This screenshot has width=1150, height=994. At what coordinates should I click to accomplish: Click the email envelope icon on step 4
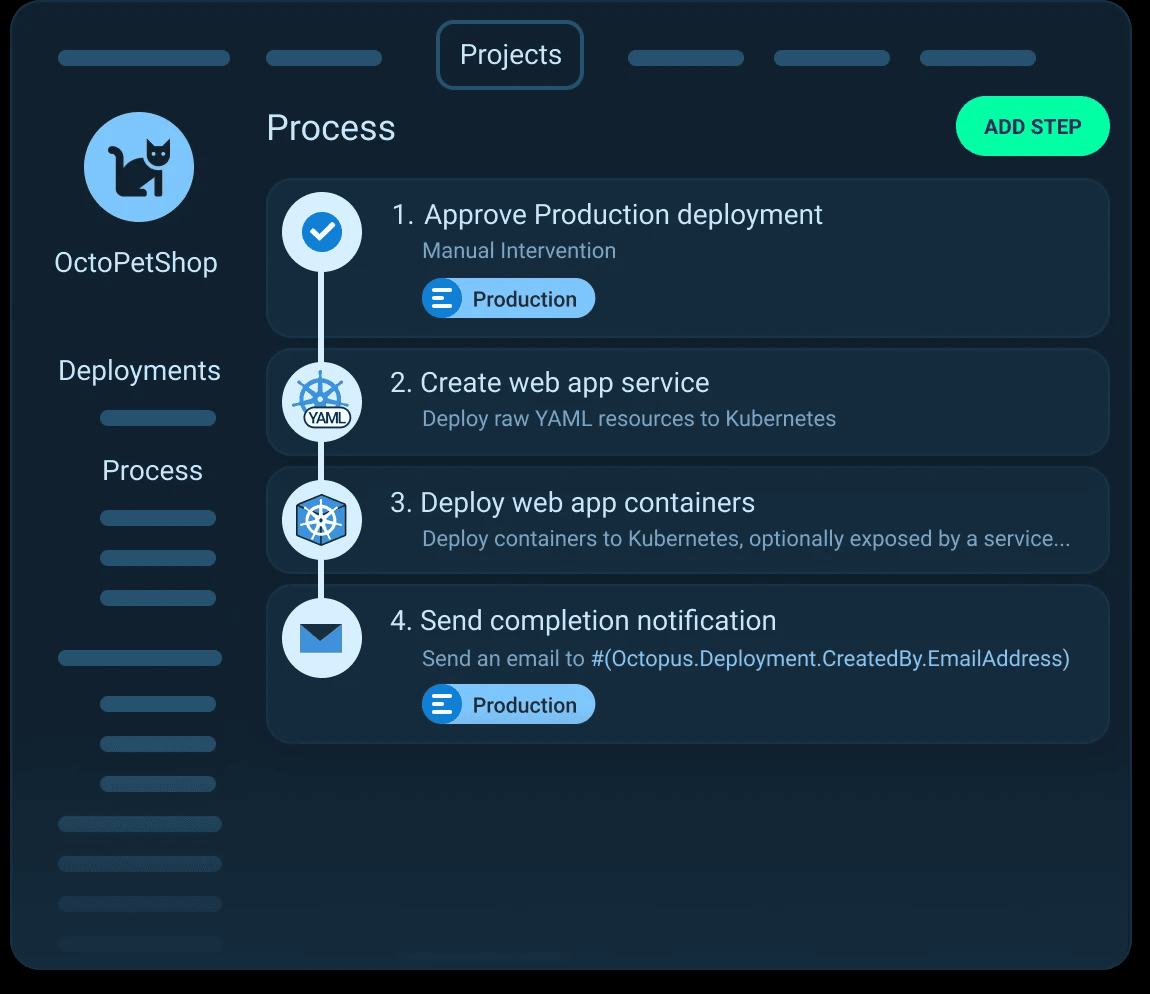[x=321, y=638]
